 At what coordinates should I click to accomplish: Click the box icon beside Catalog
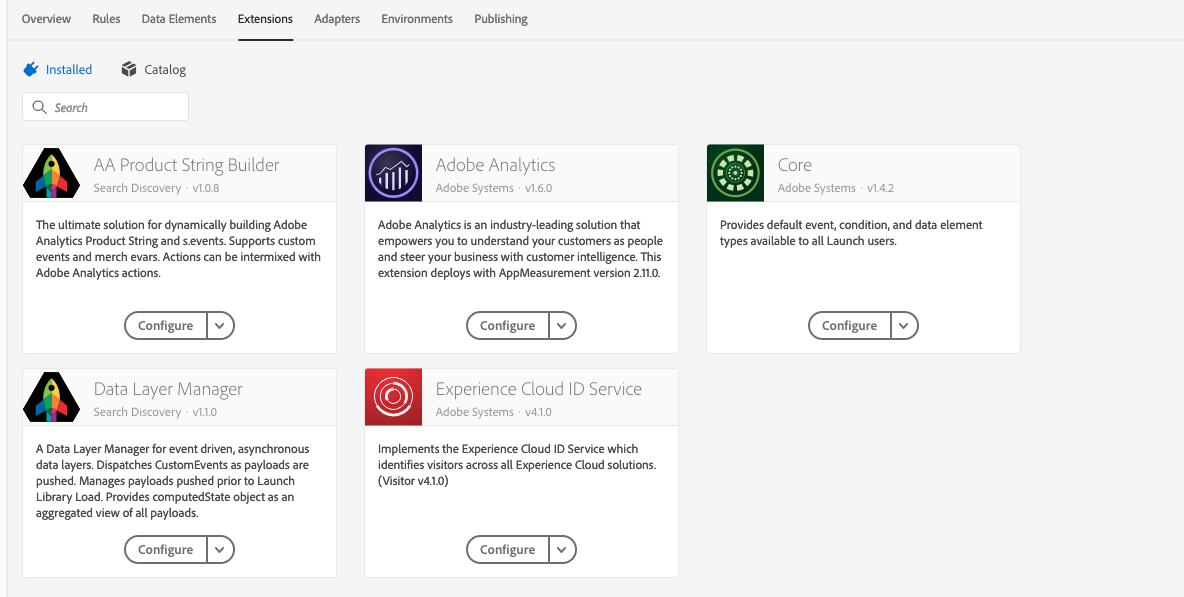coord(129,69)
